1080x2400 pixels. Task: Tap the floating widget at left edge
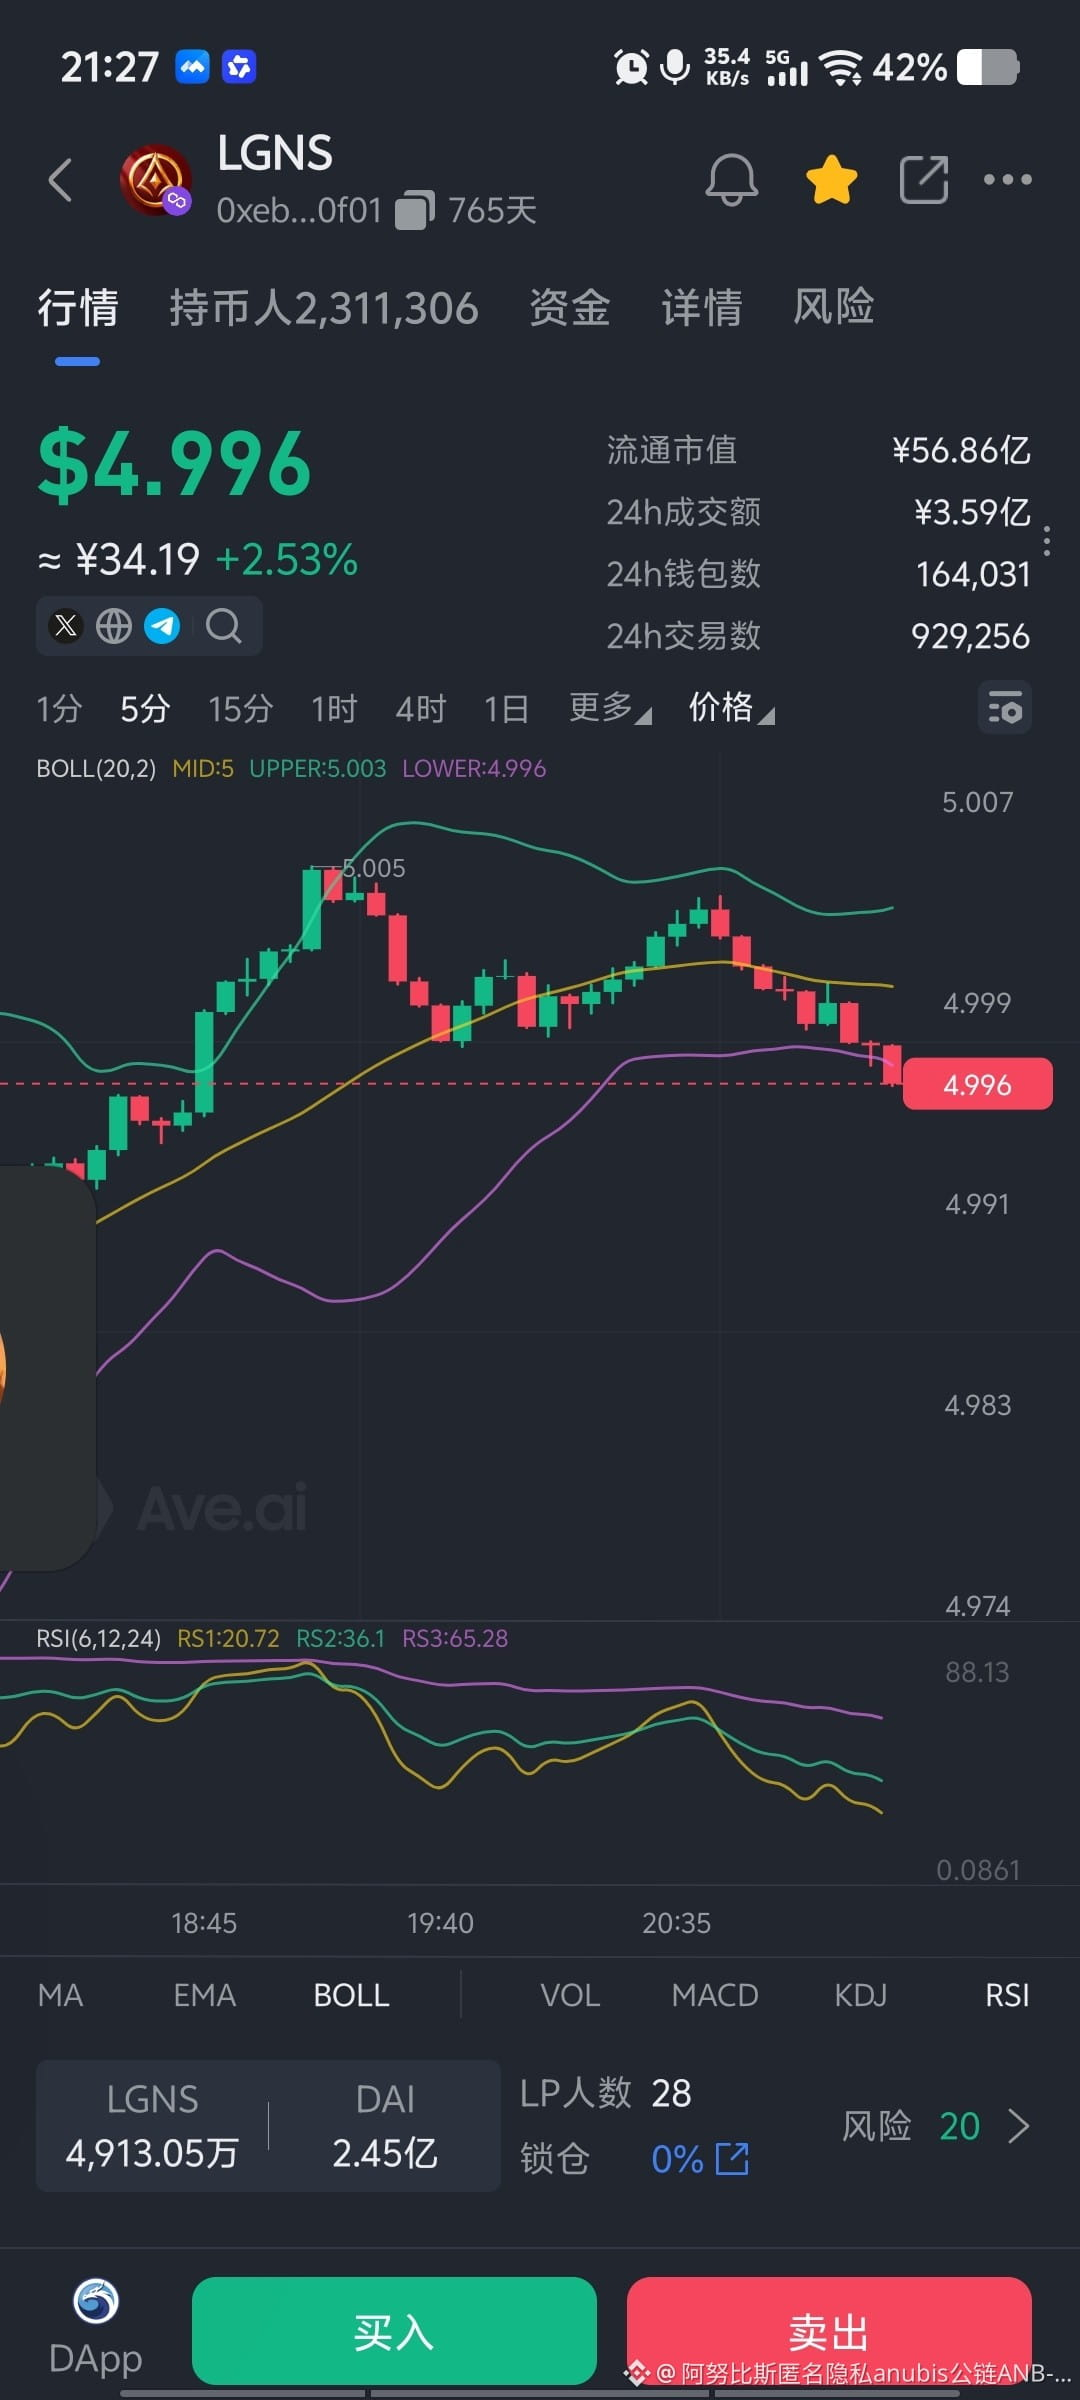tap(47, 1368)
